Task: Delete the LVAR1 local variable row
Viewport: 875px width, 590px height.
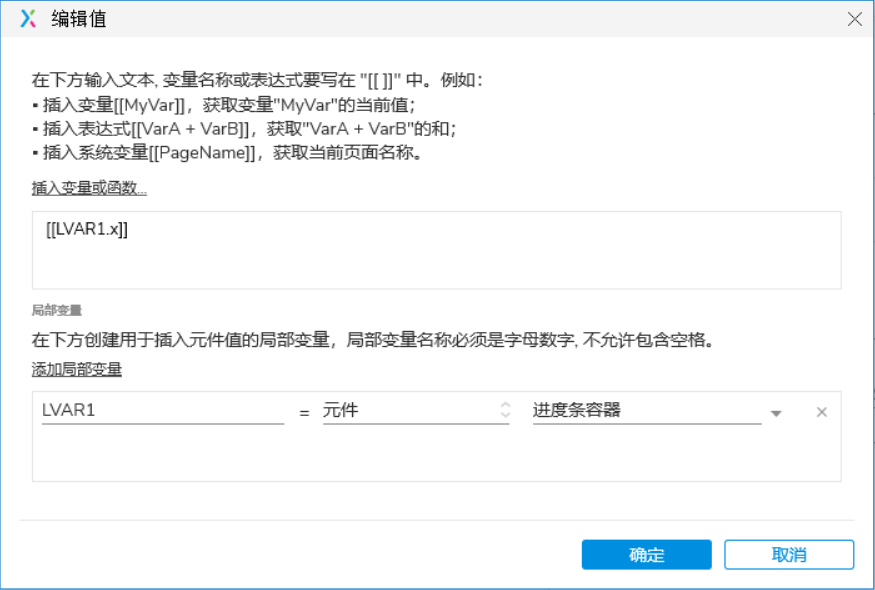Action: pyautogui.click(x=821, y=412)
